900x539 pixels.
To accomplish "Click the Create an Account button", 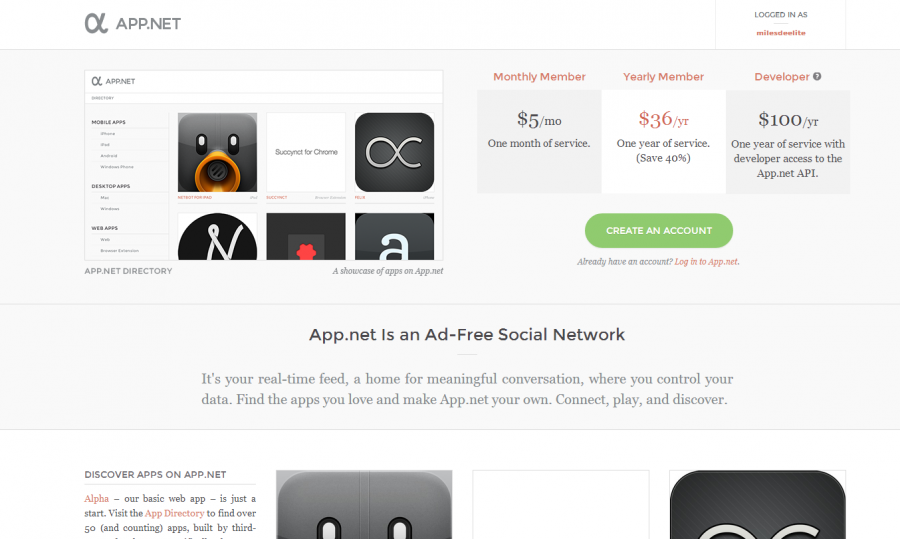I will (659, 231).
